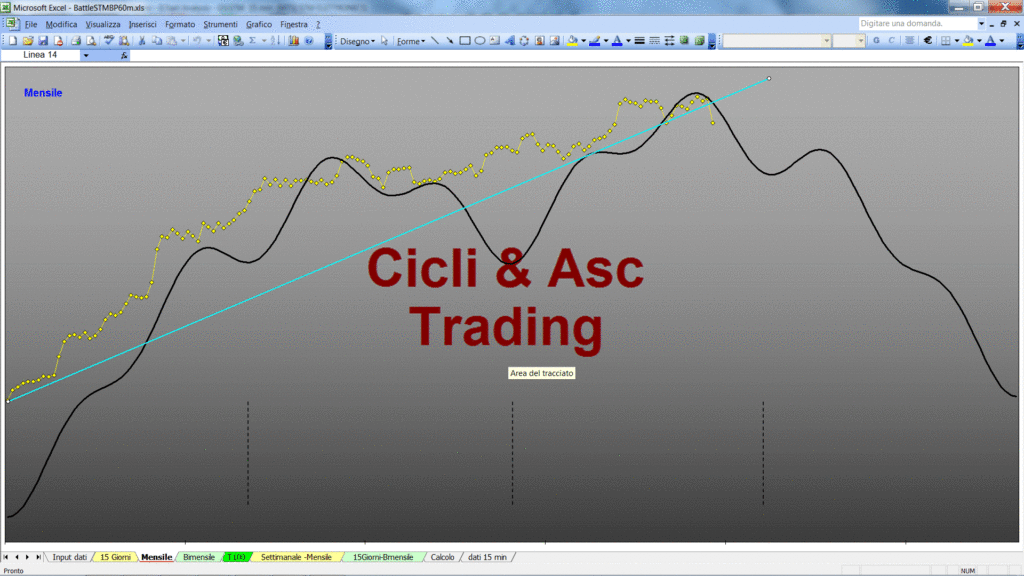Viewport: 1024px width, 576px height.
Task: Click the Name Box showing Linea 14
Action: (x=41, y=55)
